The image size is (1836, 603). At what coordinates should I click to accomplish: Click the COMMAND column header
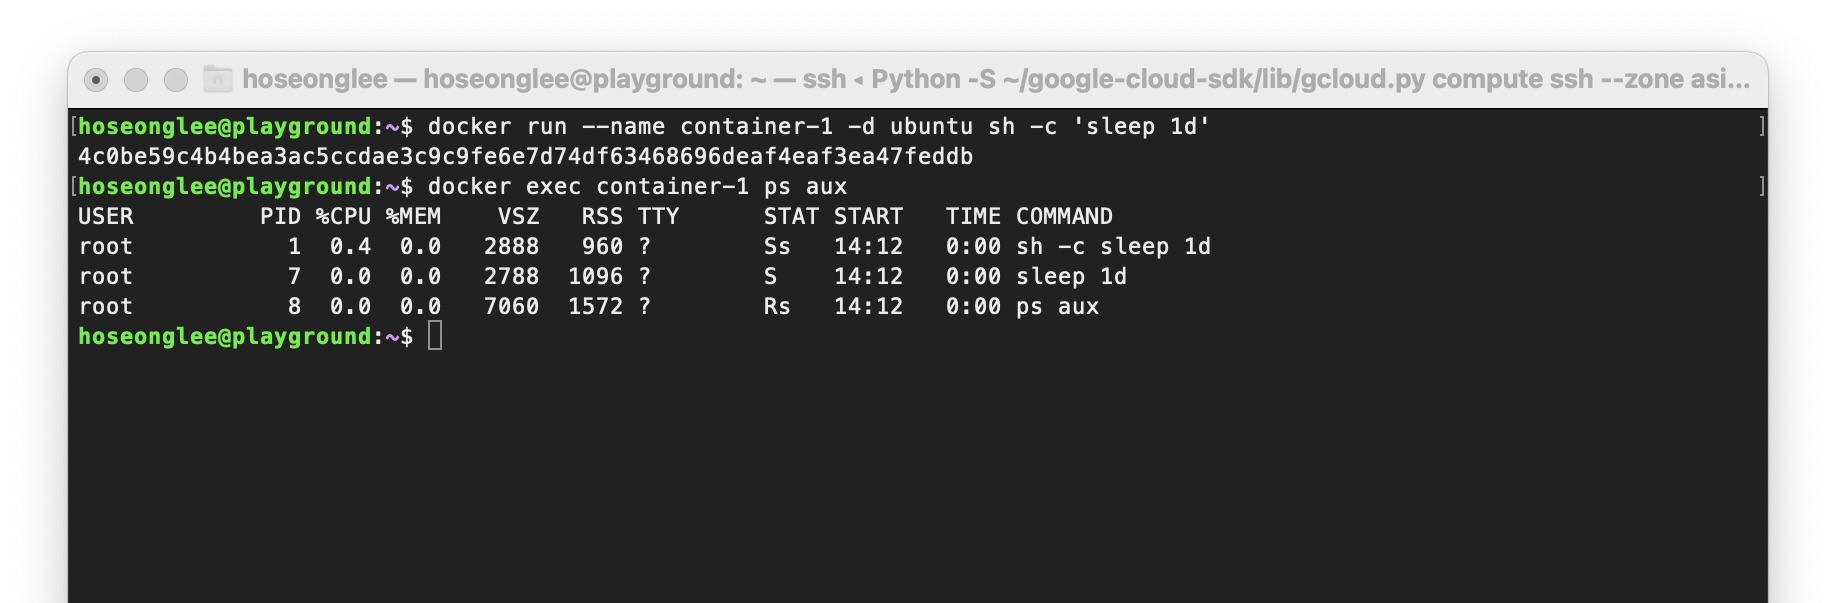pyautogui.click(x=1063, y=216)
